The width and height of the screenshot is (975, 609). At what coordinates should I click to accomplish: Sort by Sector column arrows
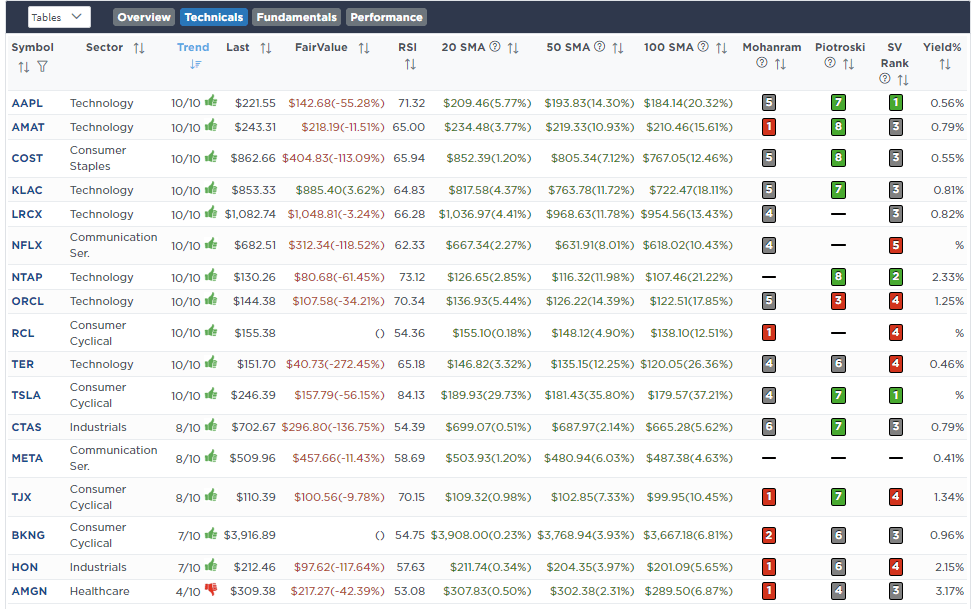139,48
